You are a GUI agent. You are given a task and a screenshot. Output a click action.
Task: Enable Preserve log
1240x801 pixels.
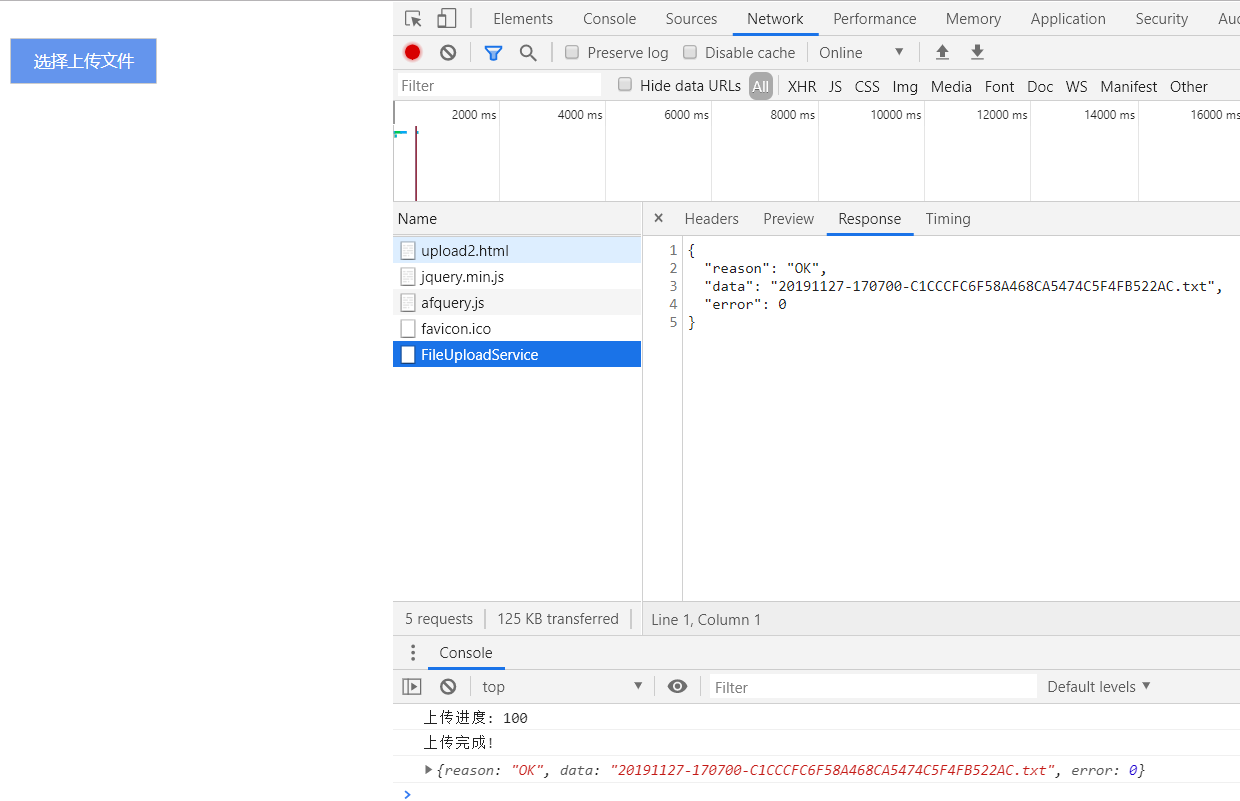571,52
